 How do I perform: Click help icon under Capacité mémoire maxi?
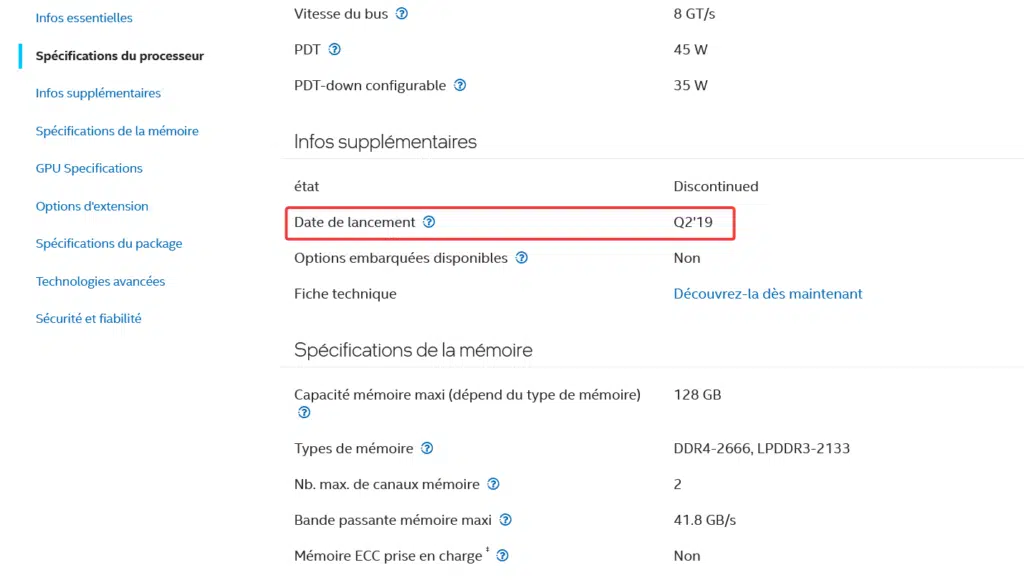pos(304,413)
